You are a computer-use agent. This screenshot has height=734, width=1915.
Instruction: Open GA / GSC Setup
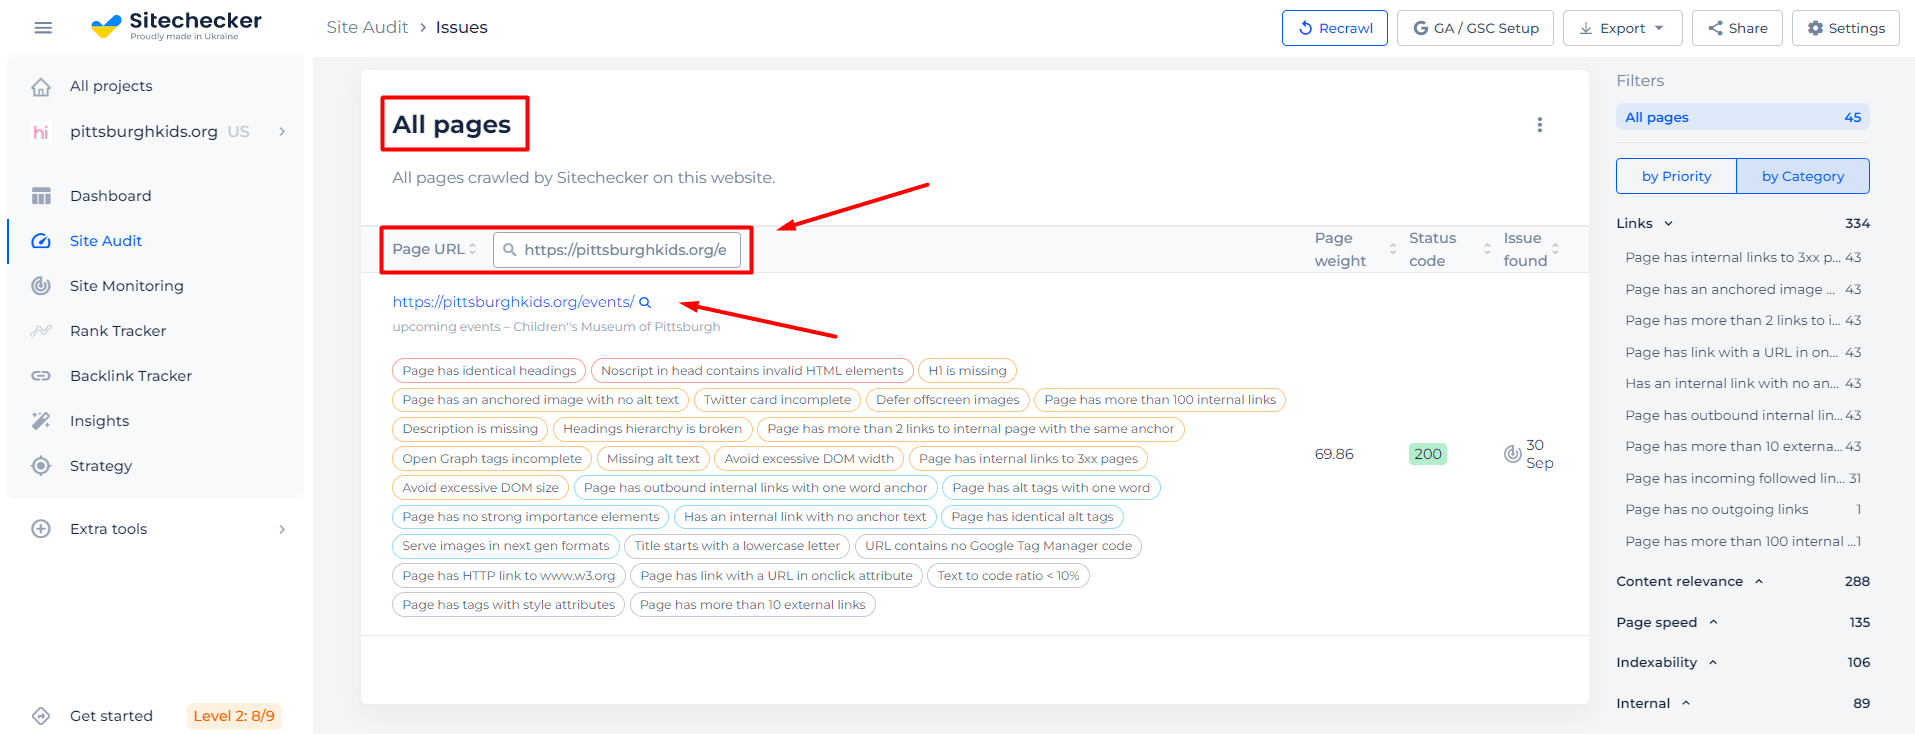(1475, 28)
